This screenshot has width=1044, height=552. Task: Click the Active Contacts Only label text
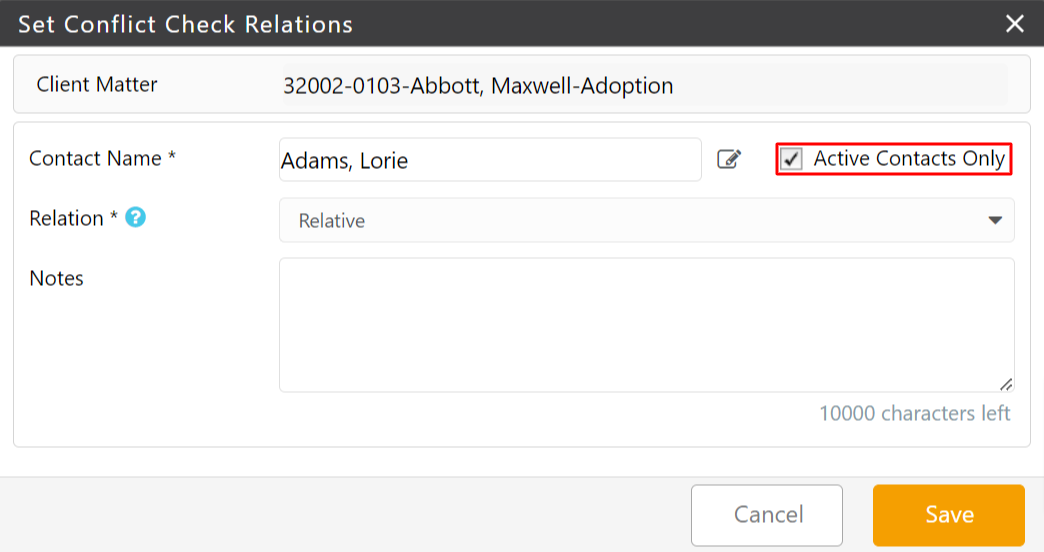pyautogui.click(x=909, y=158)
